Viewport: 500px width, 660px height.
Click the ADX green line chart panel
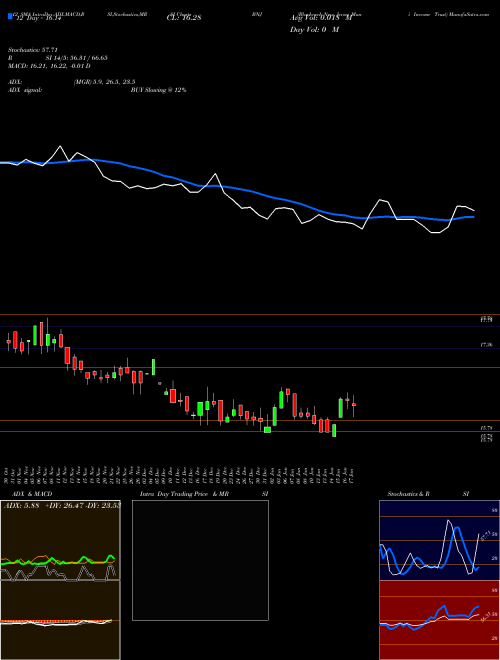[x=60, y=540]
